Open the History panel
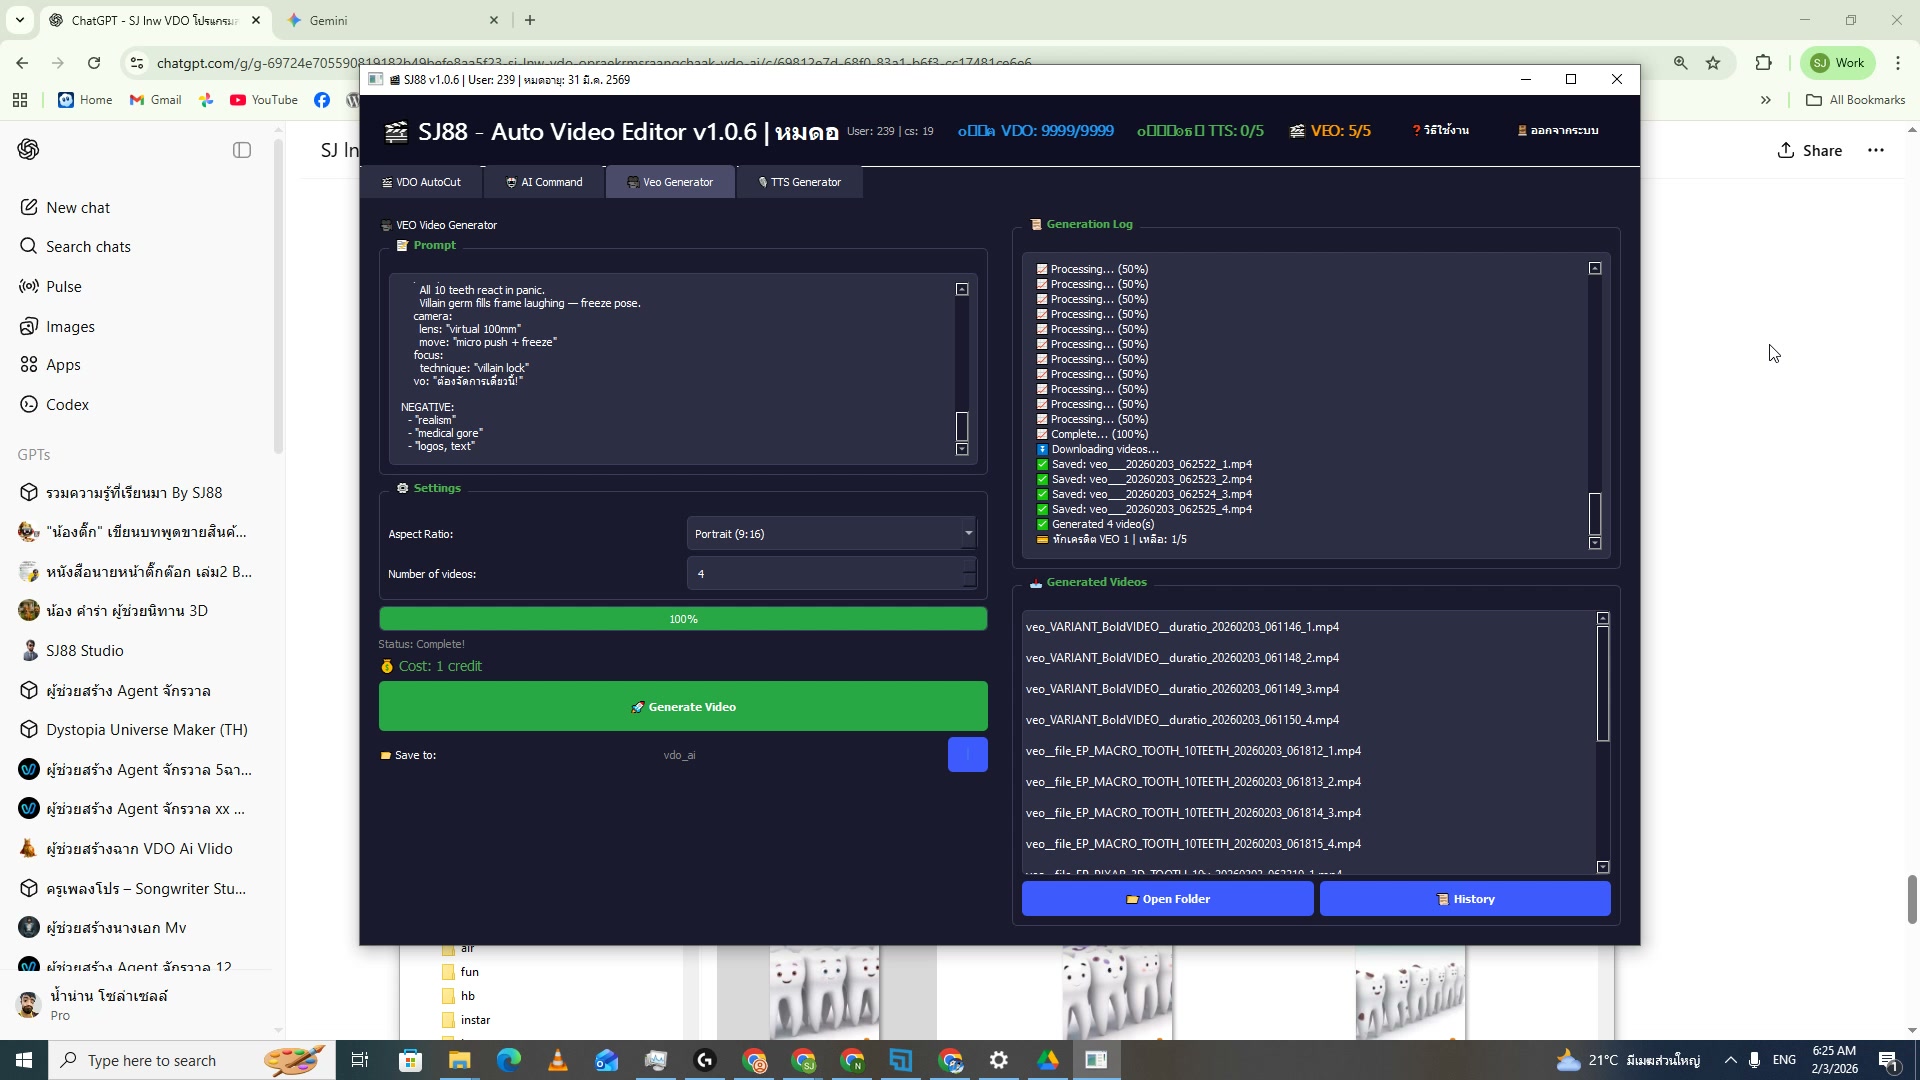Screen dimensions: 1920x1080 point(1465,898)
